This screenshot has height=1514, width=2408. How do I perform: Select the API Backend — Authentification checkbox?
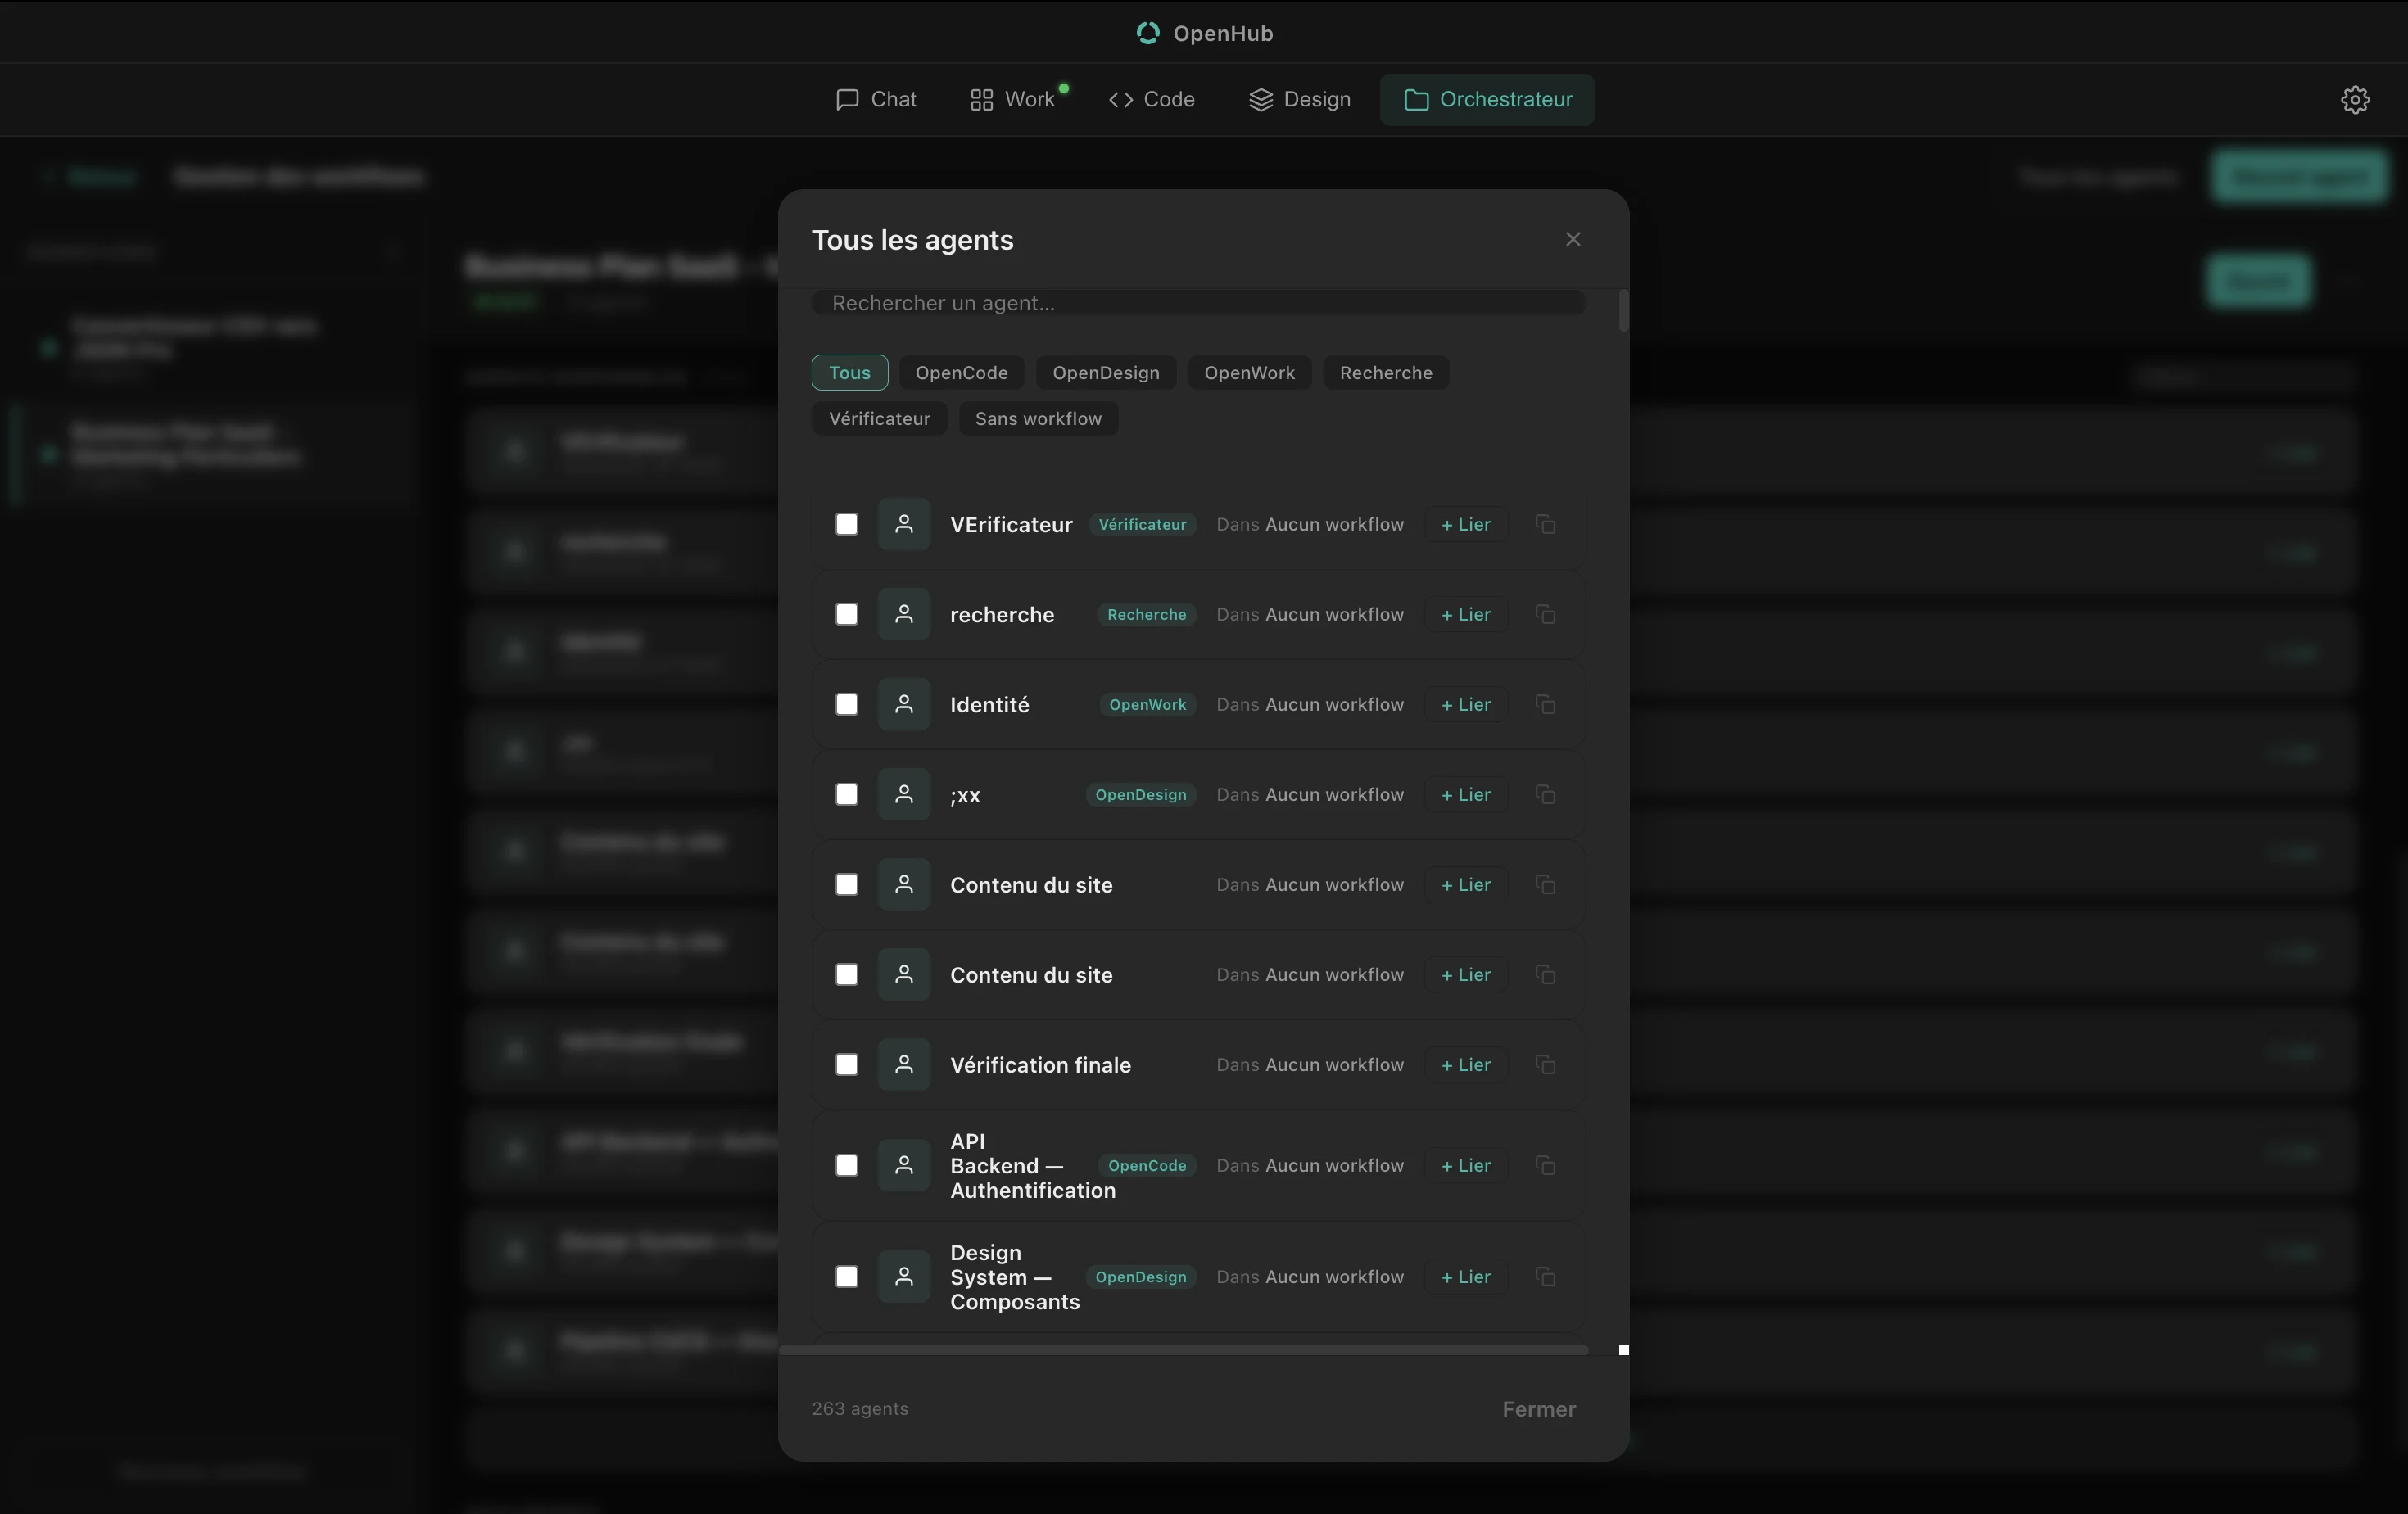click(x=847, y=1165)
